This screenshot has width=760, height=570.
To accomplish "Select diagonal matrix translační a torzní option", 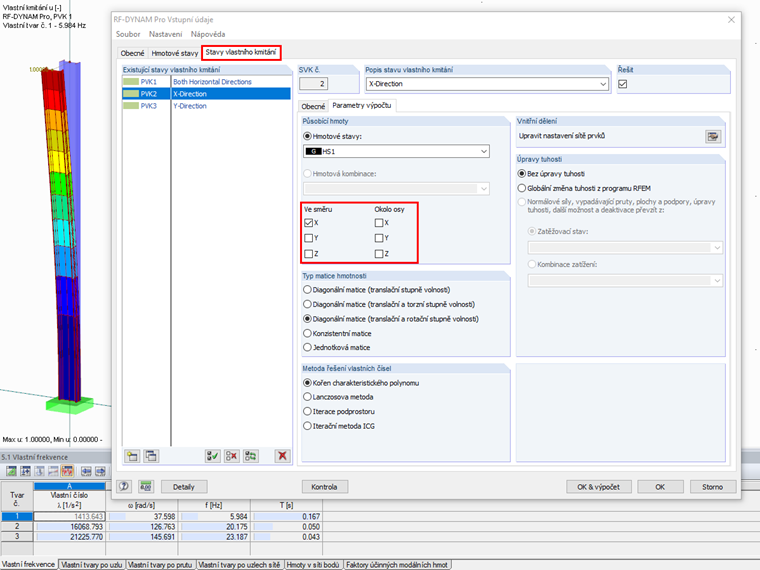I will (x=307, y=304).
